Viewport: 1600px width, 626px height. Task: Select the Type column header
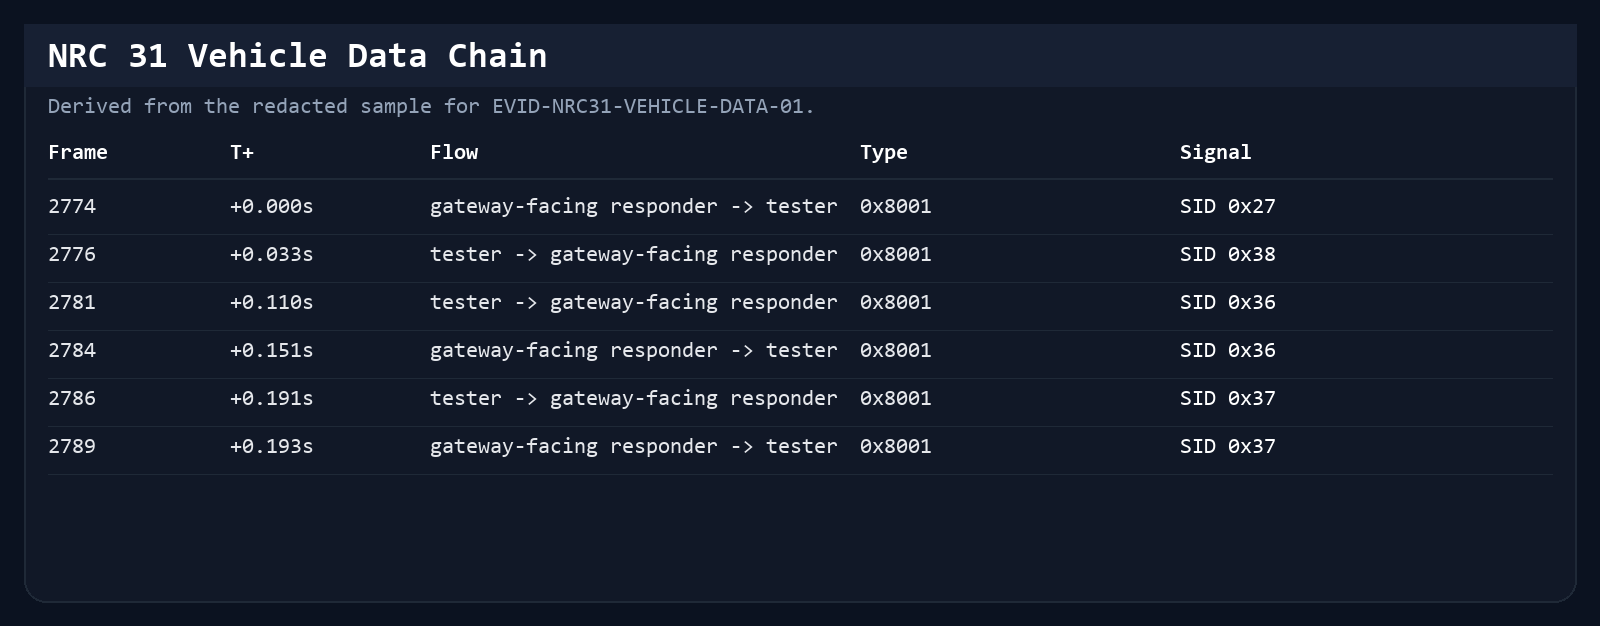click(x=884, y=152)
